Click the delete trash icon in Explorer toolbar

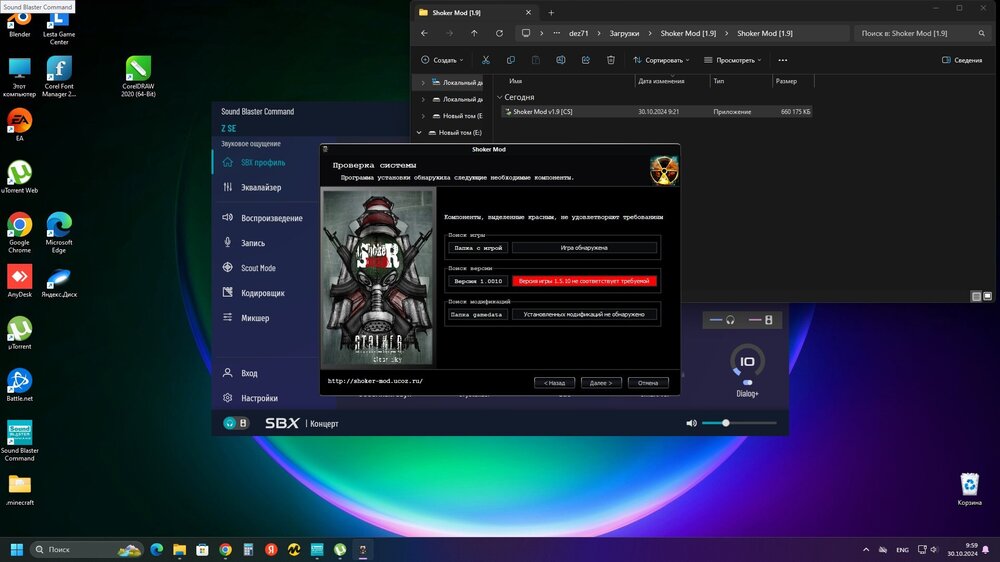[611, 60]
